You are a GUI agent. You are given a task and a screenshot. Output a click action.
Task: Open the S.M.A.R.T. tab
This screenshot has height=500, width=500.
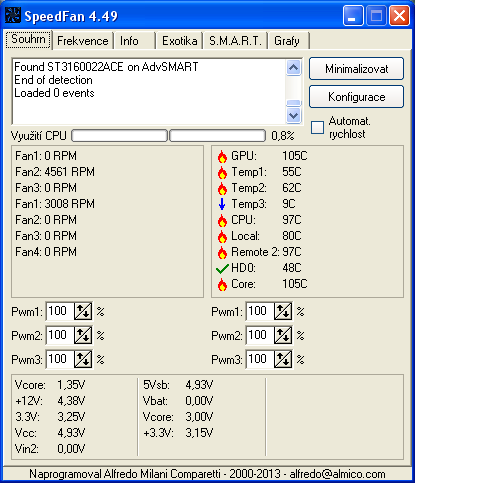235,41
